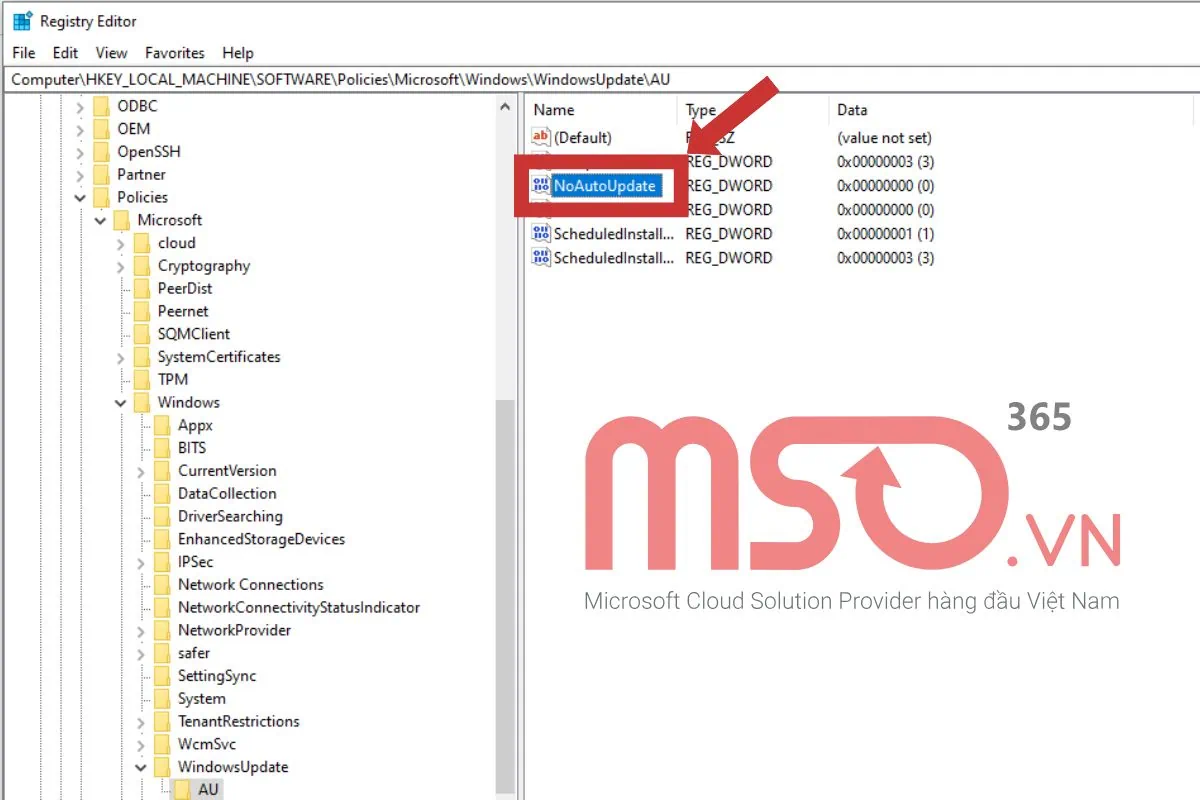
Task: Click the folder icon beside Cryptography
Action: coord(142,266)
